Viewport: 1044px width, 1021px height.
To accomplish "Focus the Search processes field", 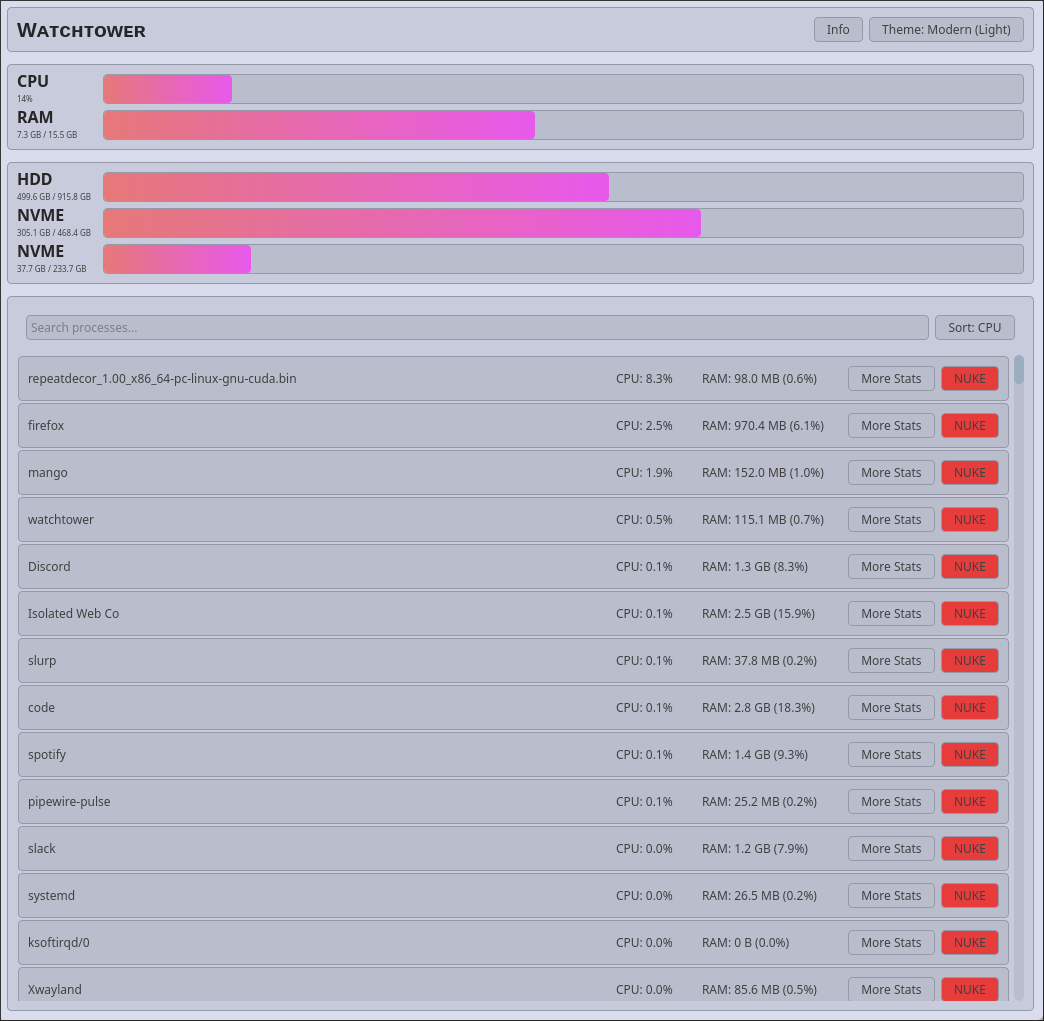I will click(x=477, y=328).
